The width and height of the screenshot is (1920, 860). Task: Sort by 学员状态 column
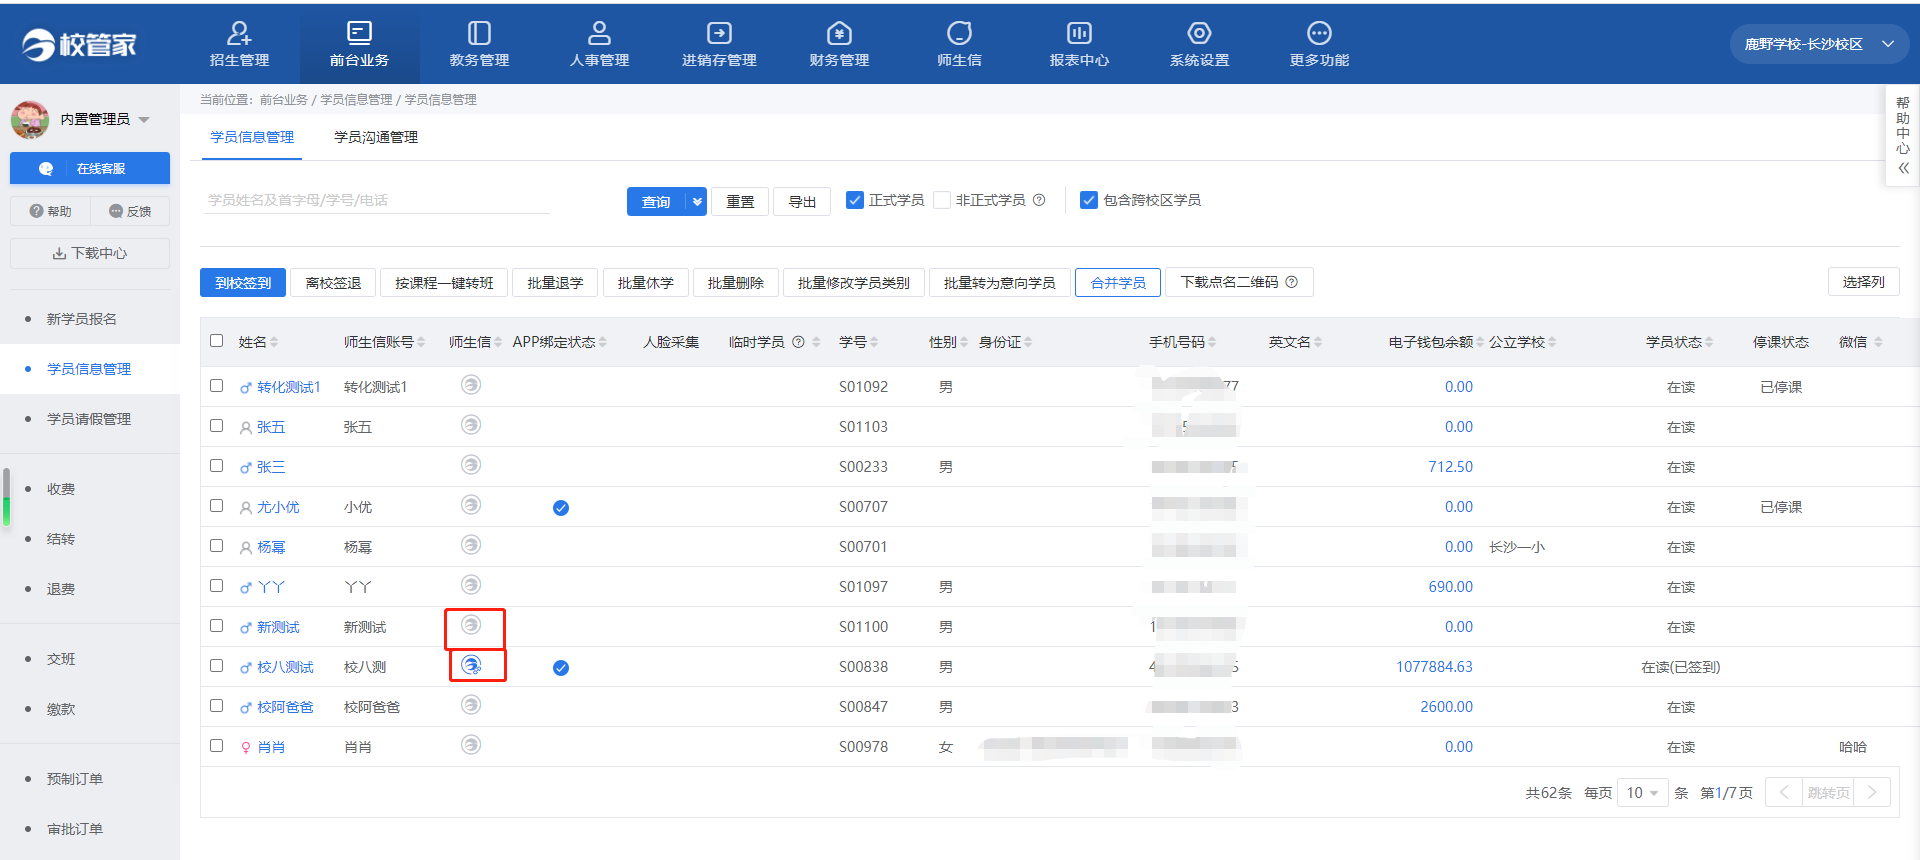click(x=1709, y=342)
